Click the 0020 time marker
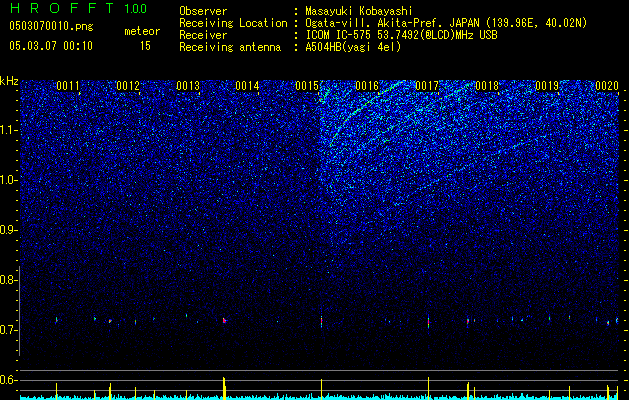The image size is (629, 400). point(607,86)
